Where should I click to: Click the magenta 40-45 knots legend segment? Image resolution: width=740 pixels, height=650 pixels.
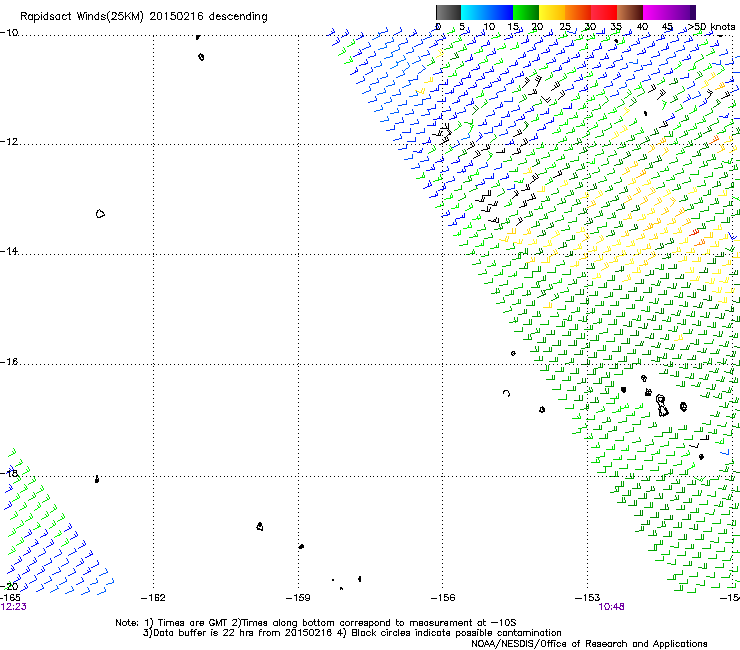656,12
